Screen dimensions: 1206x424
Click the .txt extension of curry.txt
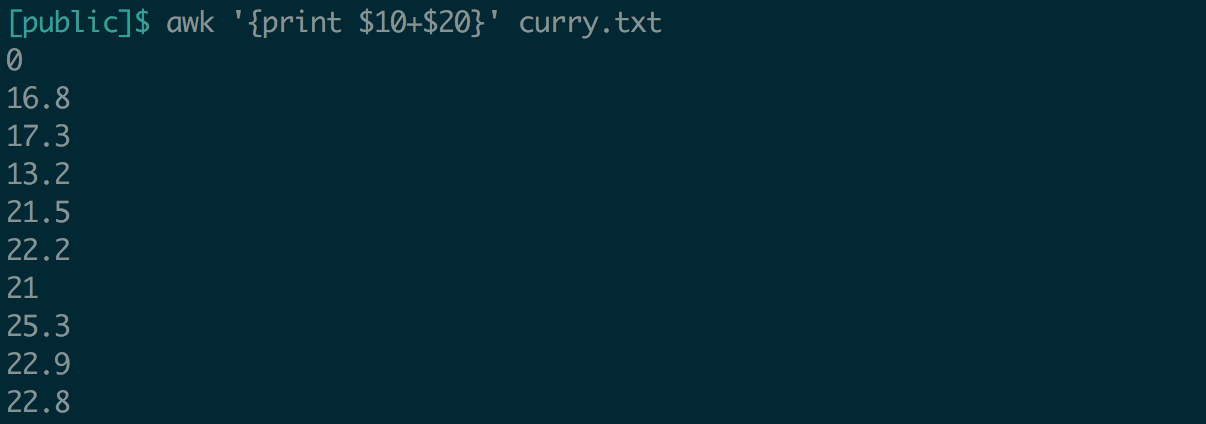[630, 22]
